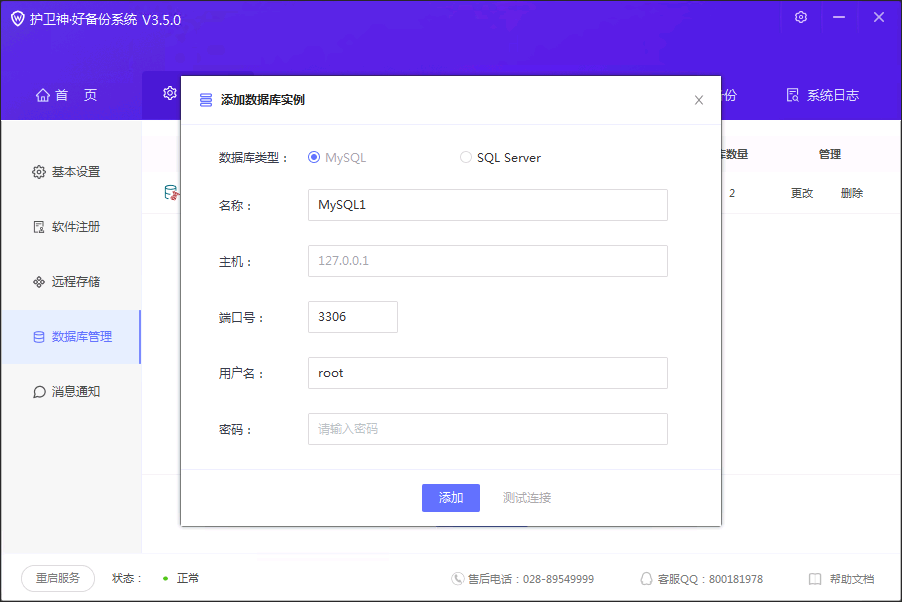The height and width of the screenshot is (602, 902).
Task: Minimize the backup system window
Action: (x=839, y=17)
